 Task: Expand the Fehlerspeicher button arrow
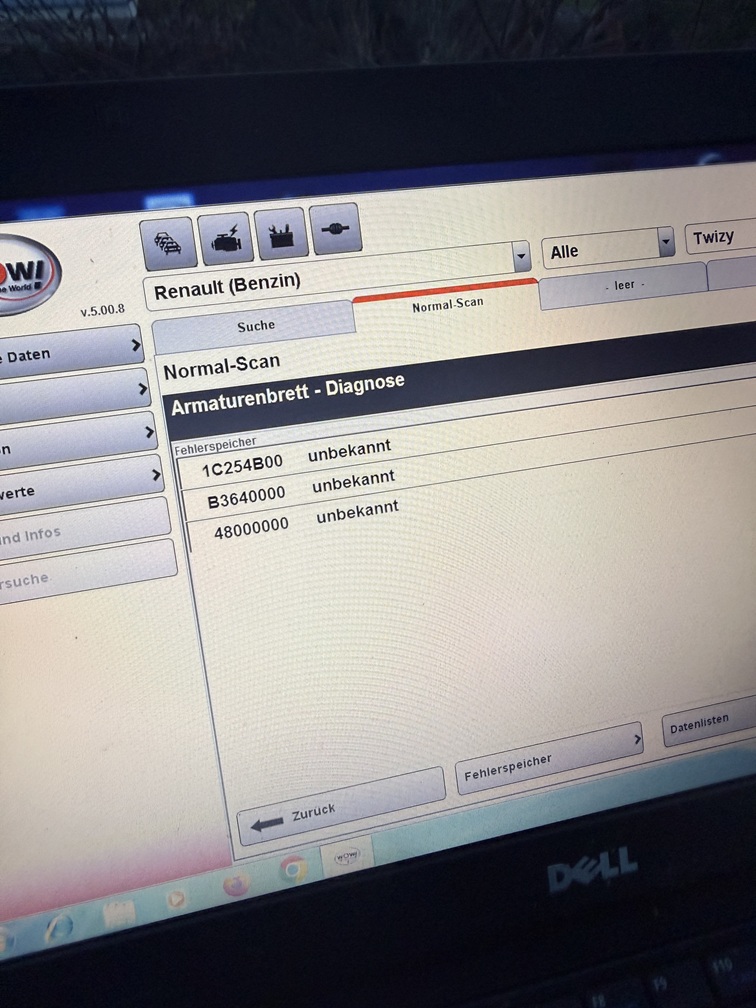[636, 741]
